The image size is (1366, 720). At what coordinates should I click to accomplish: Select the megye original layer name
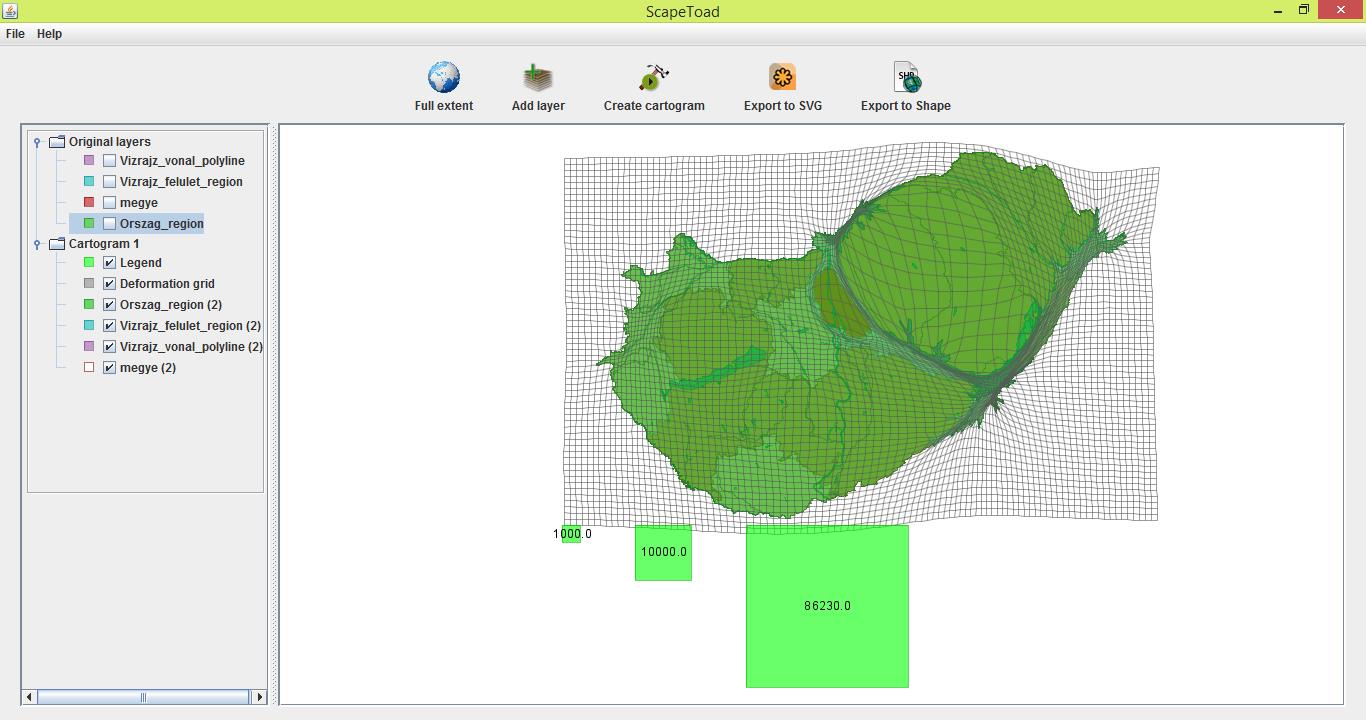point(139,203)
